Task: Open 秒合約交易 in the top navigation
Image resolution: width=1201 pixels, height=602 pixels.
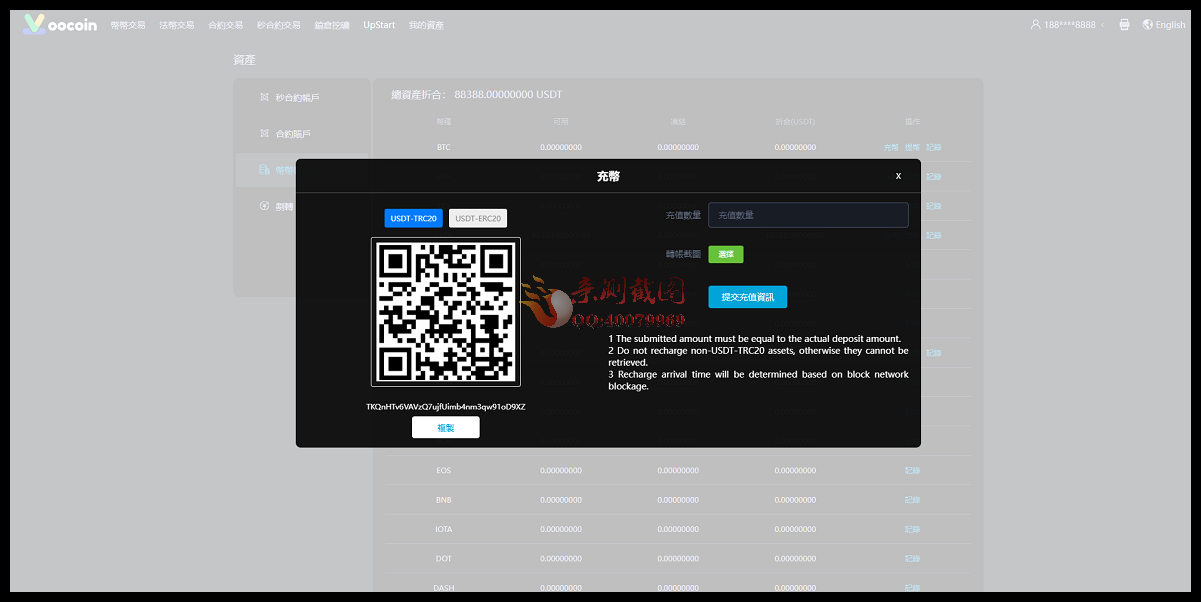Action: coord(279,25)
